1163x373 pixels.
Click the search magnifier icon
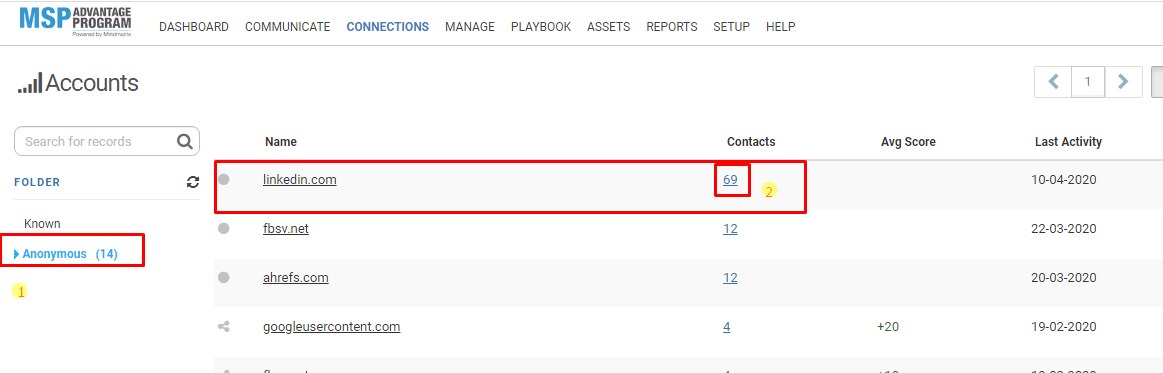coord(184,141)
